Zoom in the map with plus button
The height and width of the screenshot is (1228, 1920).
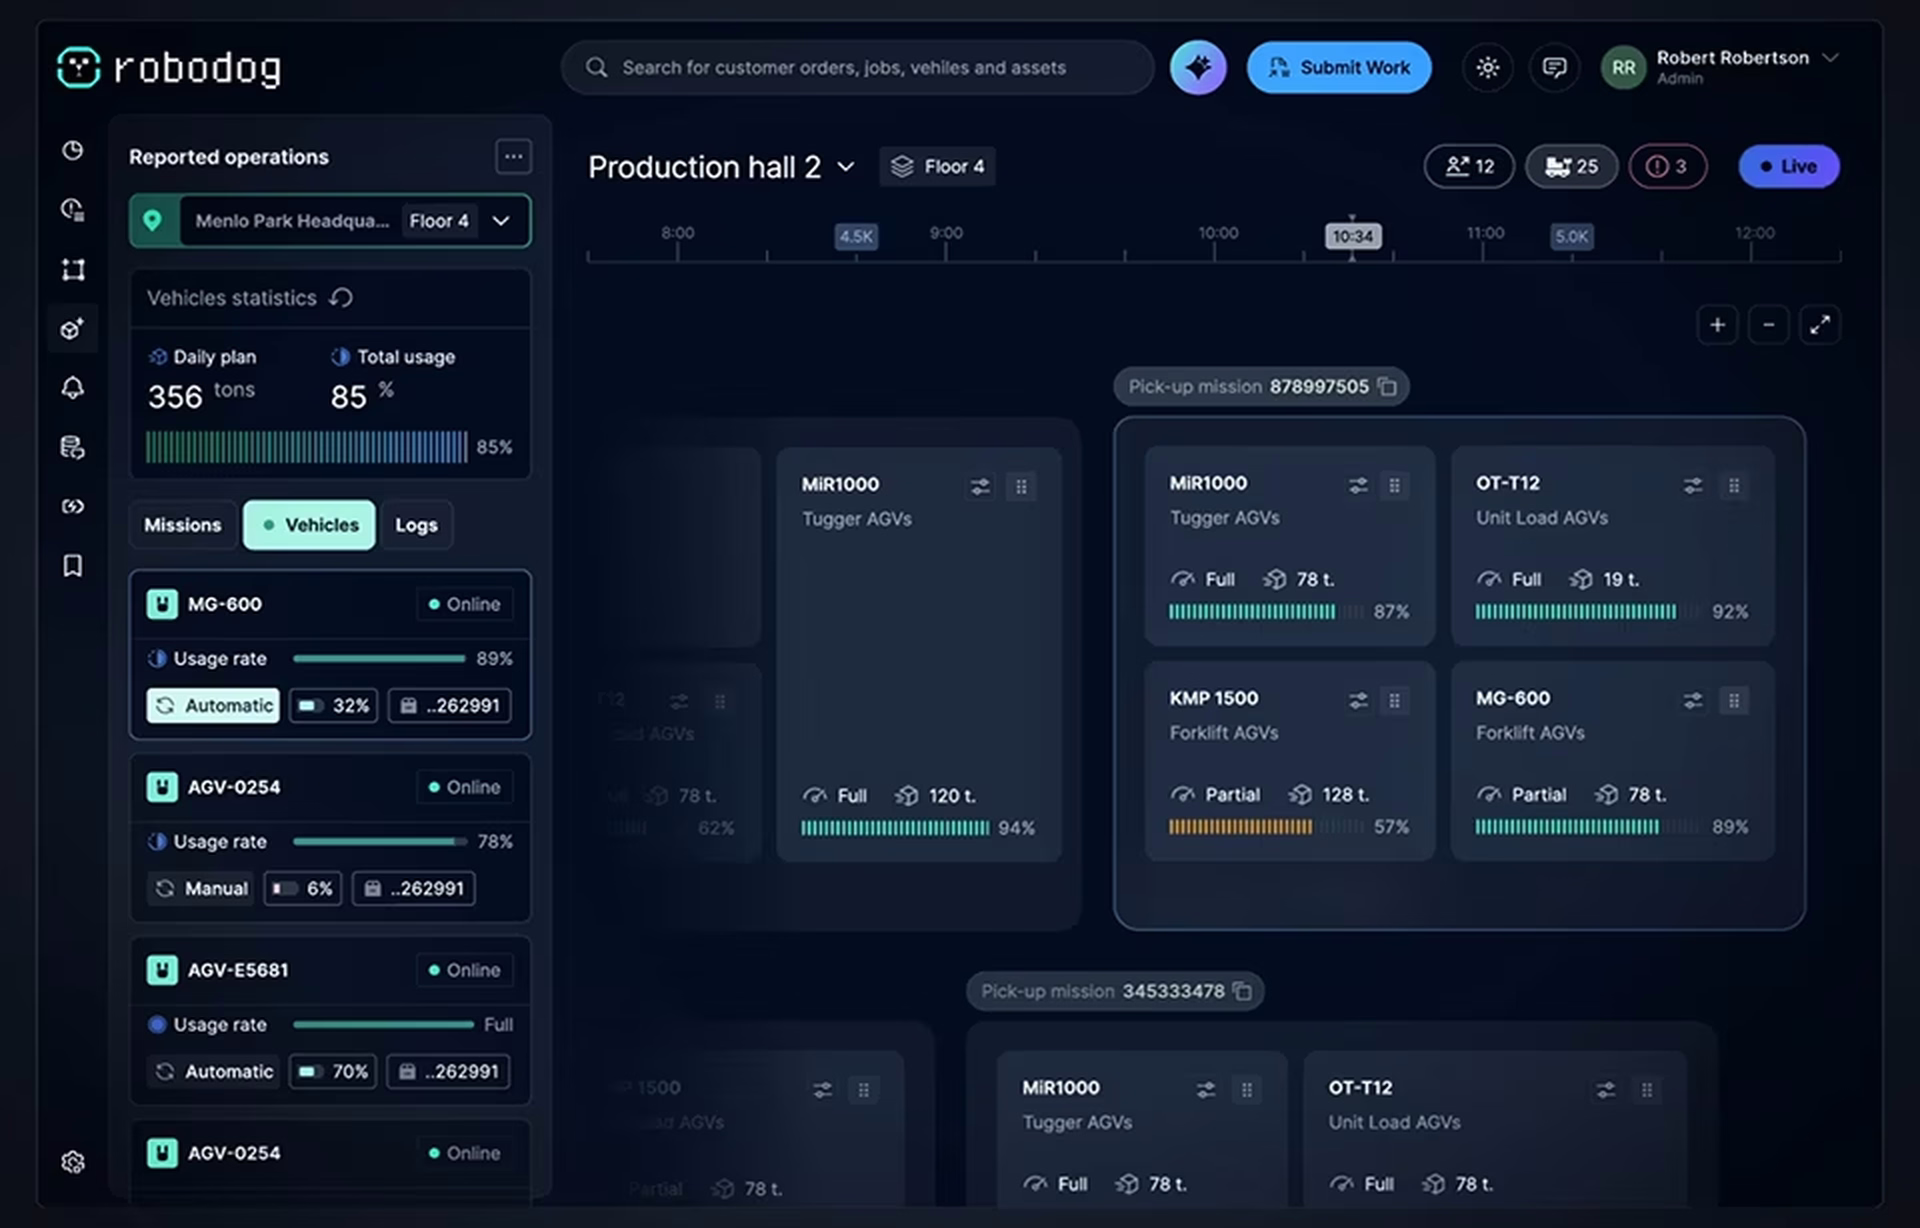click(x=1717, y=325)
